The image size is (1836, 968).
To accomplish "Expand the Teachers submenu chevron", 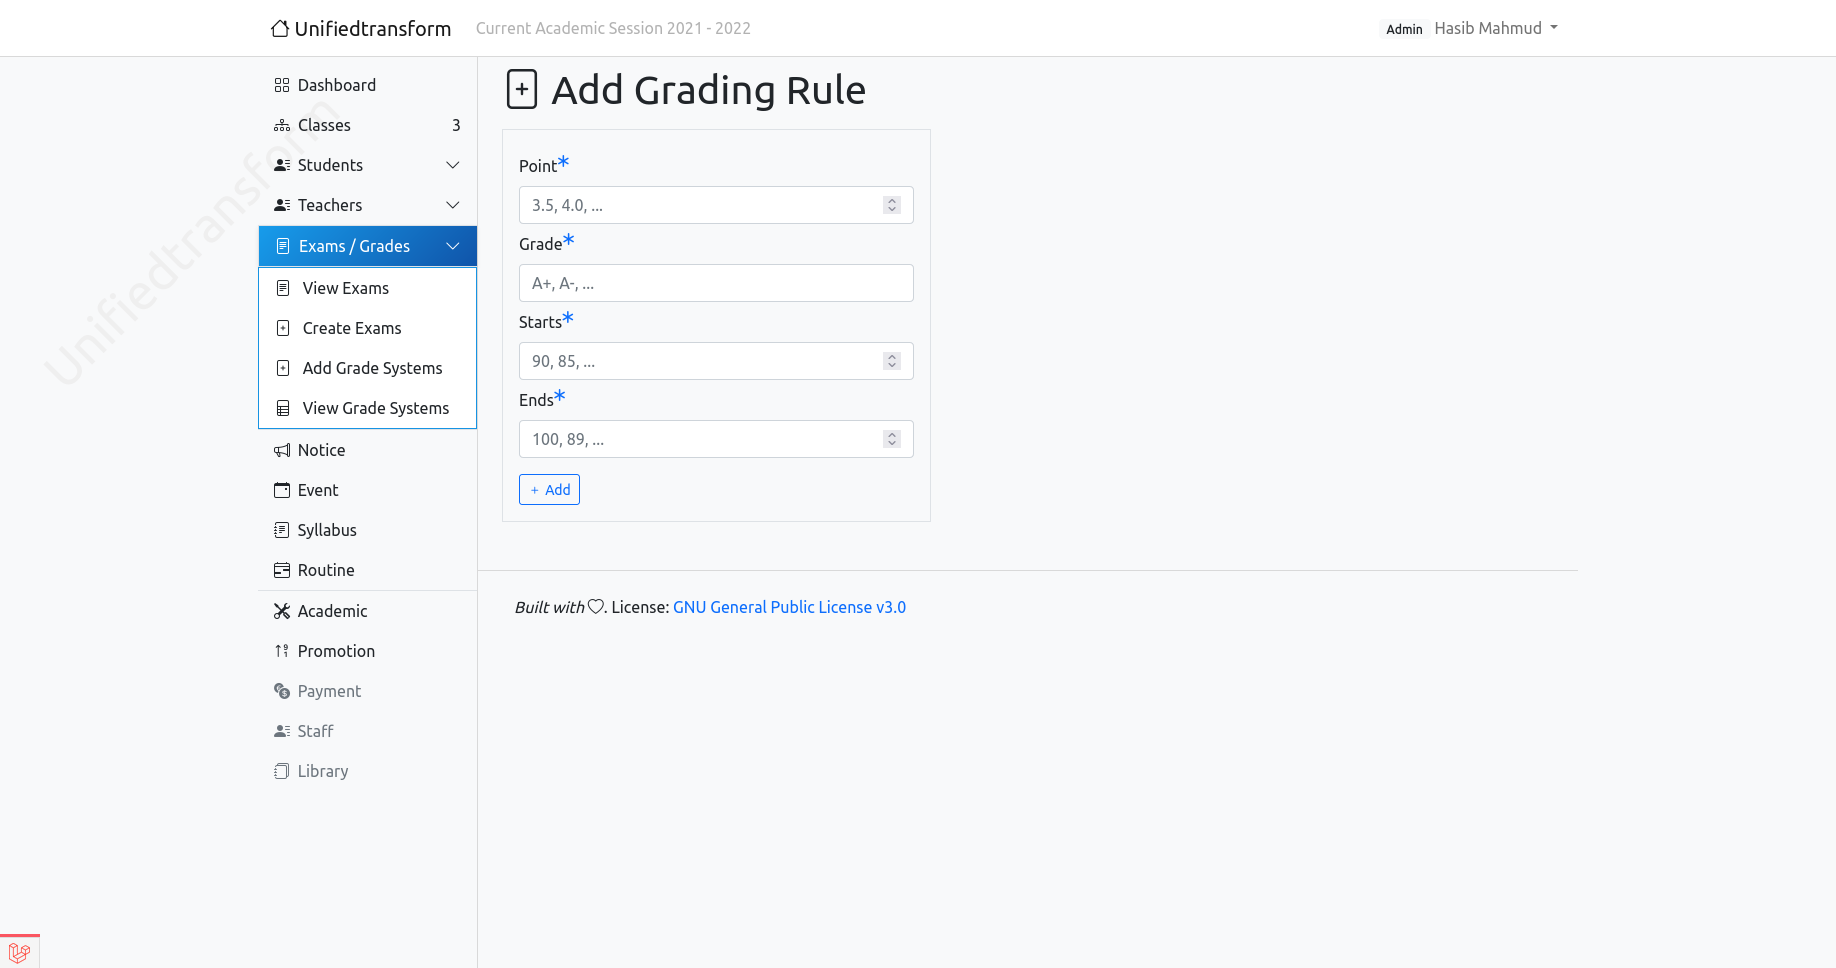I will click(x=453, y=205).
